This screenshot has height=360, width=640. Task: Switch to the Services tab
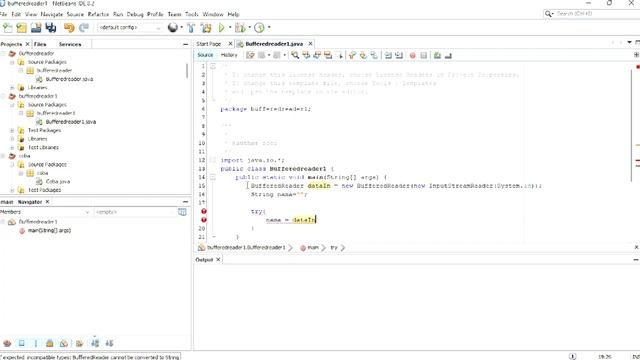[x=70, y=44]
